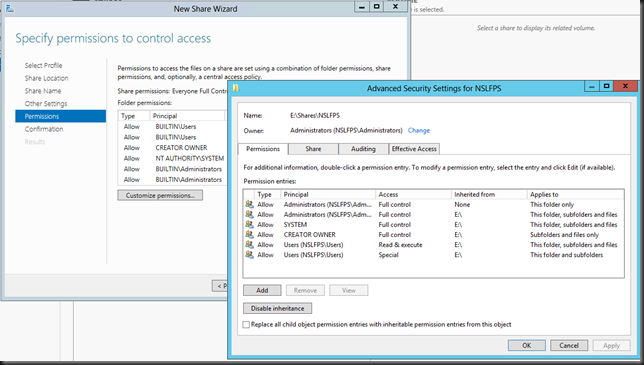The width and height of the screenshot is (644, 365).
Task: Select 'Subfolders and files only' applies-to cell
Action: pos(564,234)
